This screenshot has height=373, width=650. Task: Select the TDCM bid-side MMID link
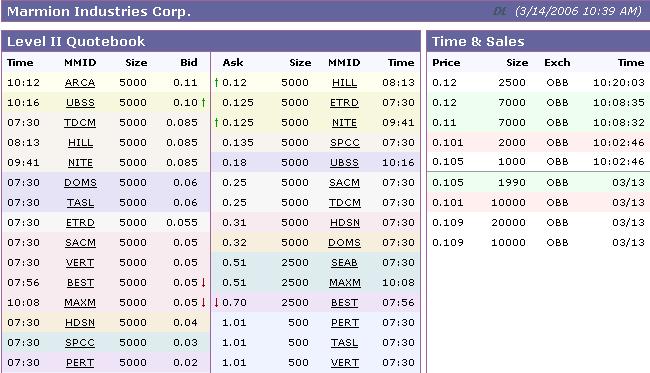80,123
